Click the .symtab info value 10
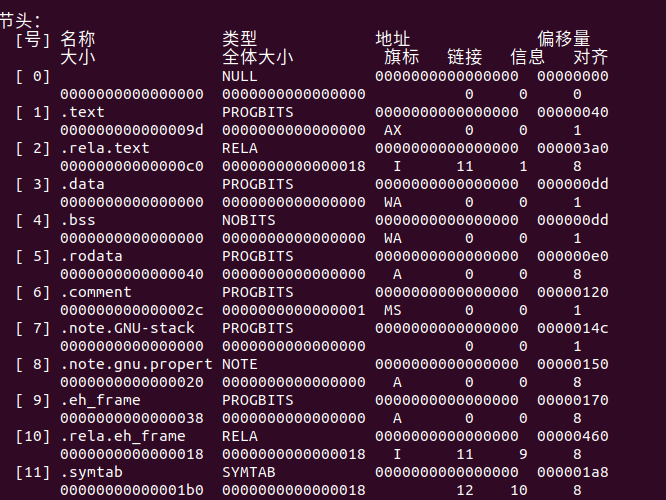 (519, 490)
